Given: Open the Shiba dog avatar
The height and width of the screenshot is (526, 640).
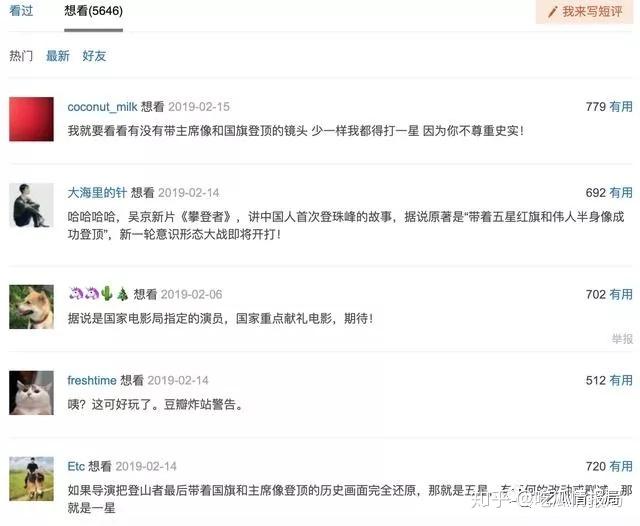Looking at the screenshot, I should pos(31,307).
